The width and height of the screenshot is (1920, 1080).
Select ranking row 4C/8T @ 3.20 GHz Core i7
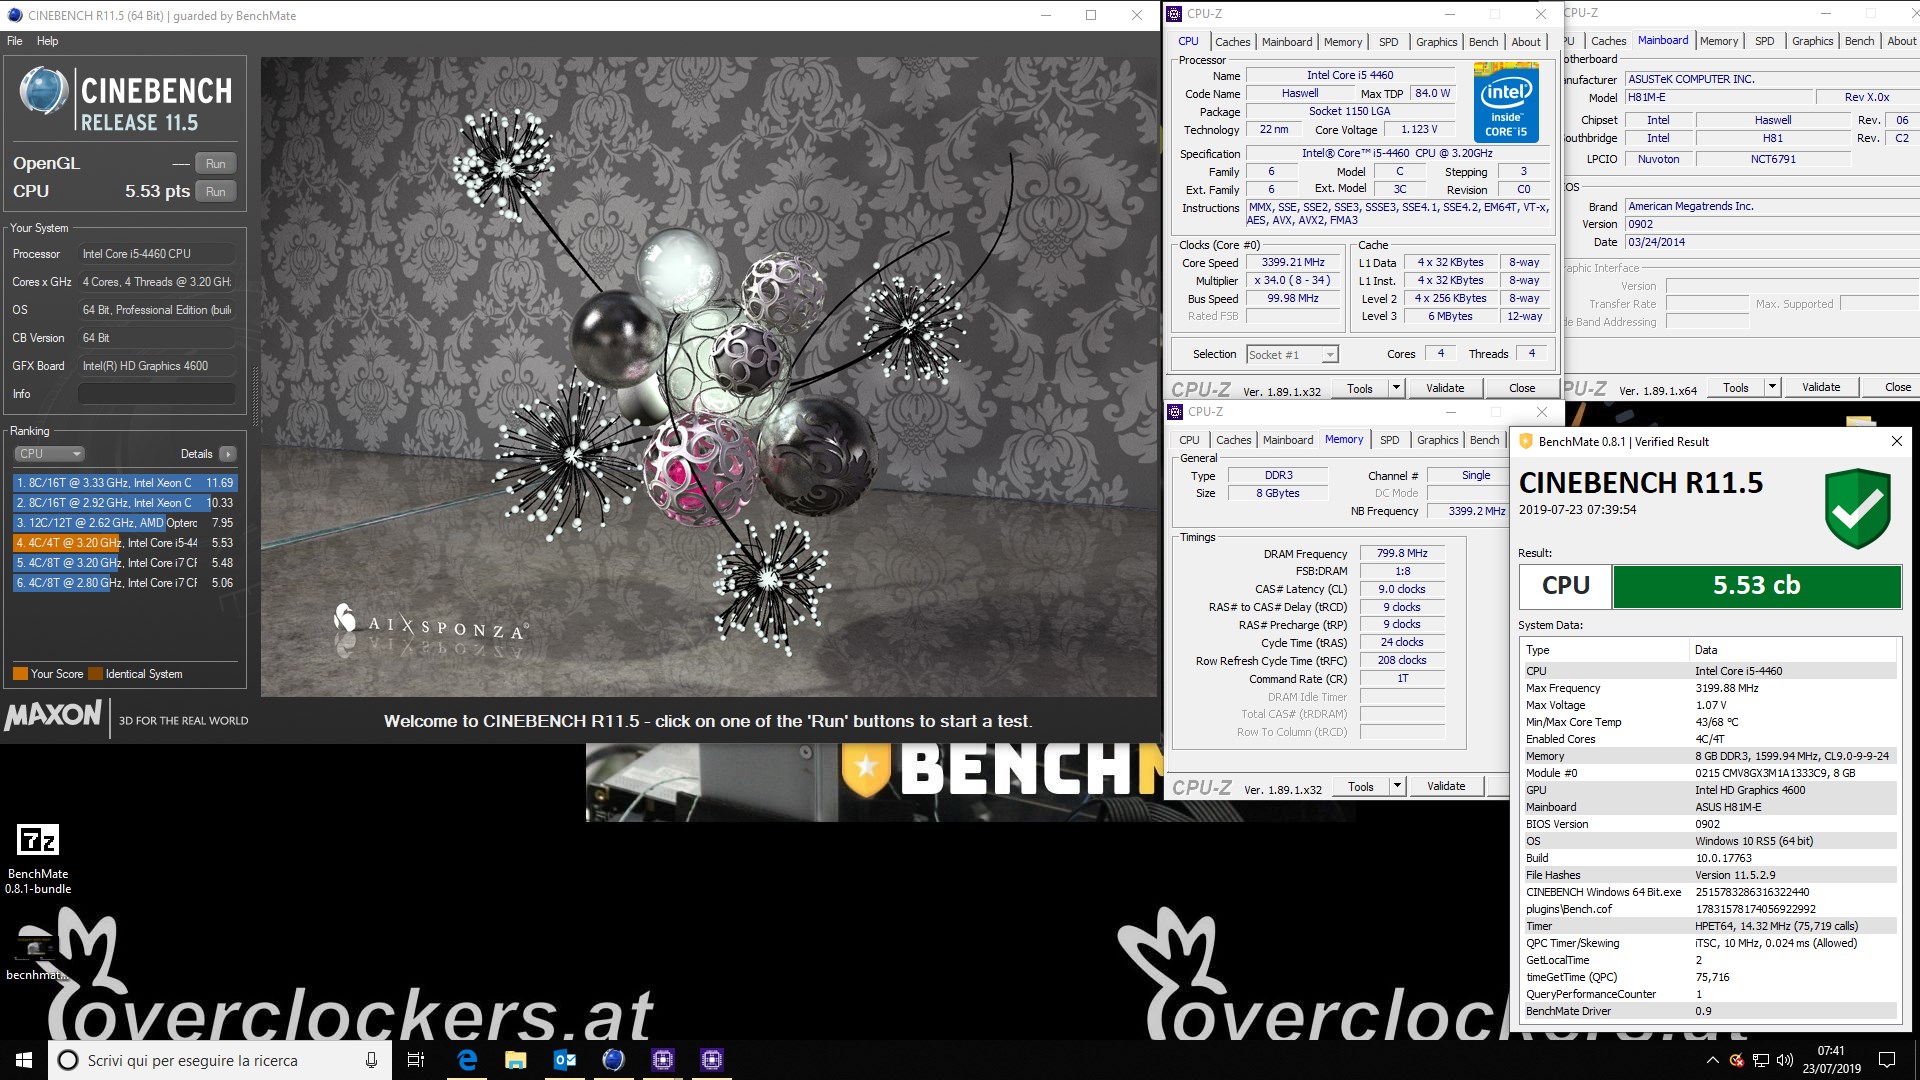point(125,563)
